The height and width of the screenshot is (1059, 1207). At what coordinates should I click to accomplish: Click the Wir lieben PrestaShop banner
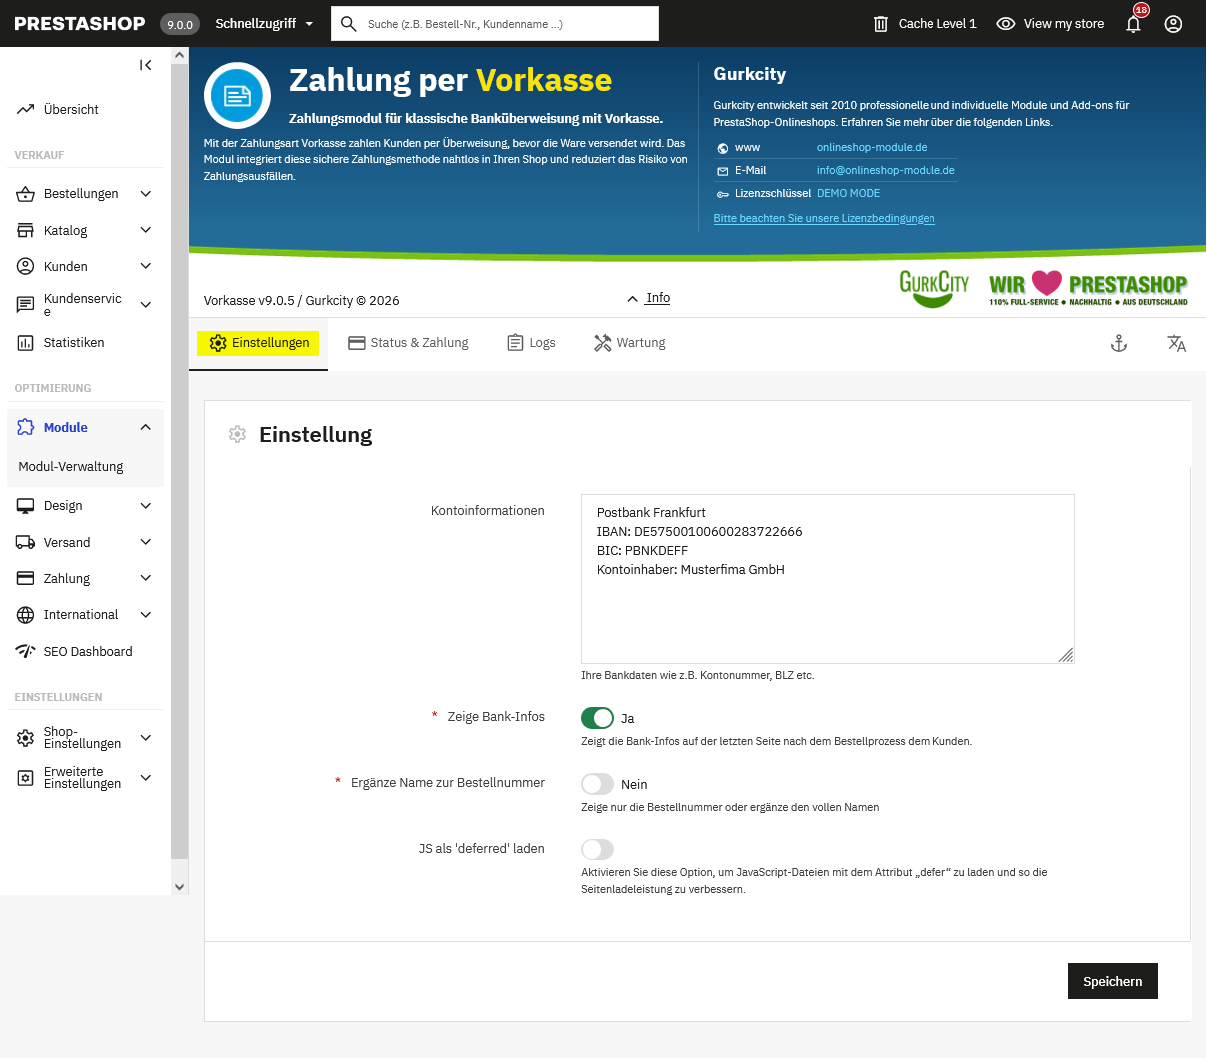pyautogui.click(x=1088, y=288)
